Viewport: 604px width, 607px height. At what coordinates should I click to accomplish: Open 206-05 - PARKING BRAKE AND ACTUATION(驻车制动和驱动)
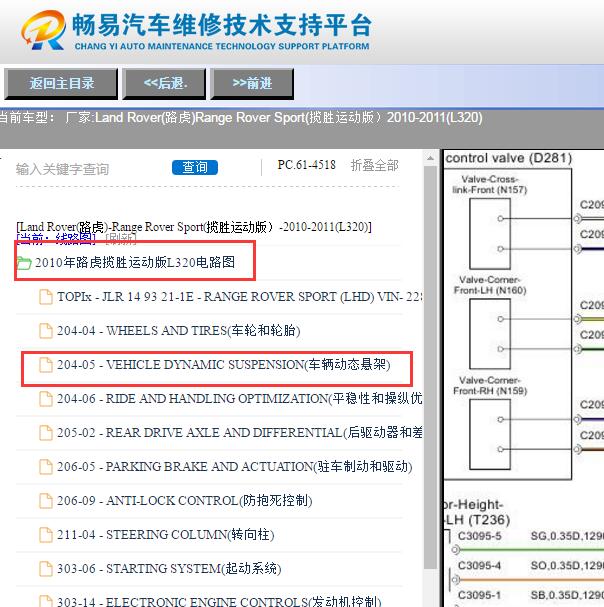234,466
